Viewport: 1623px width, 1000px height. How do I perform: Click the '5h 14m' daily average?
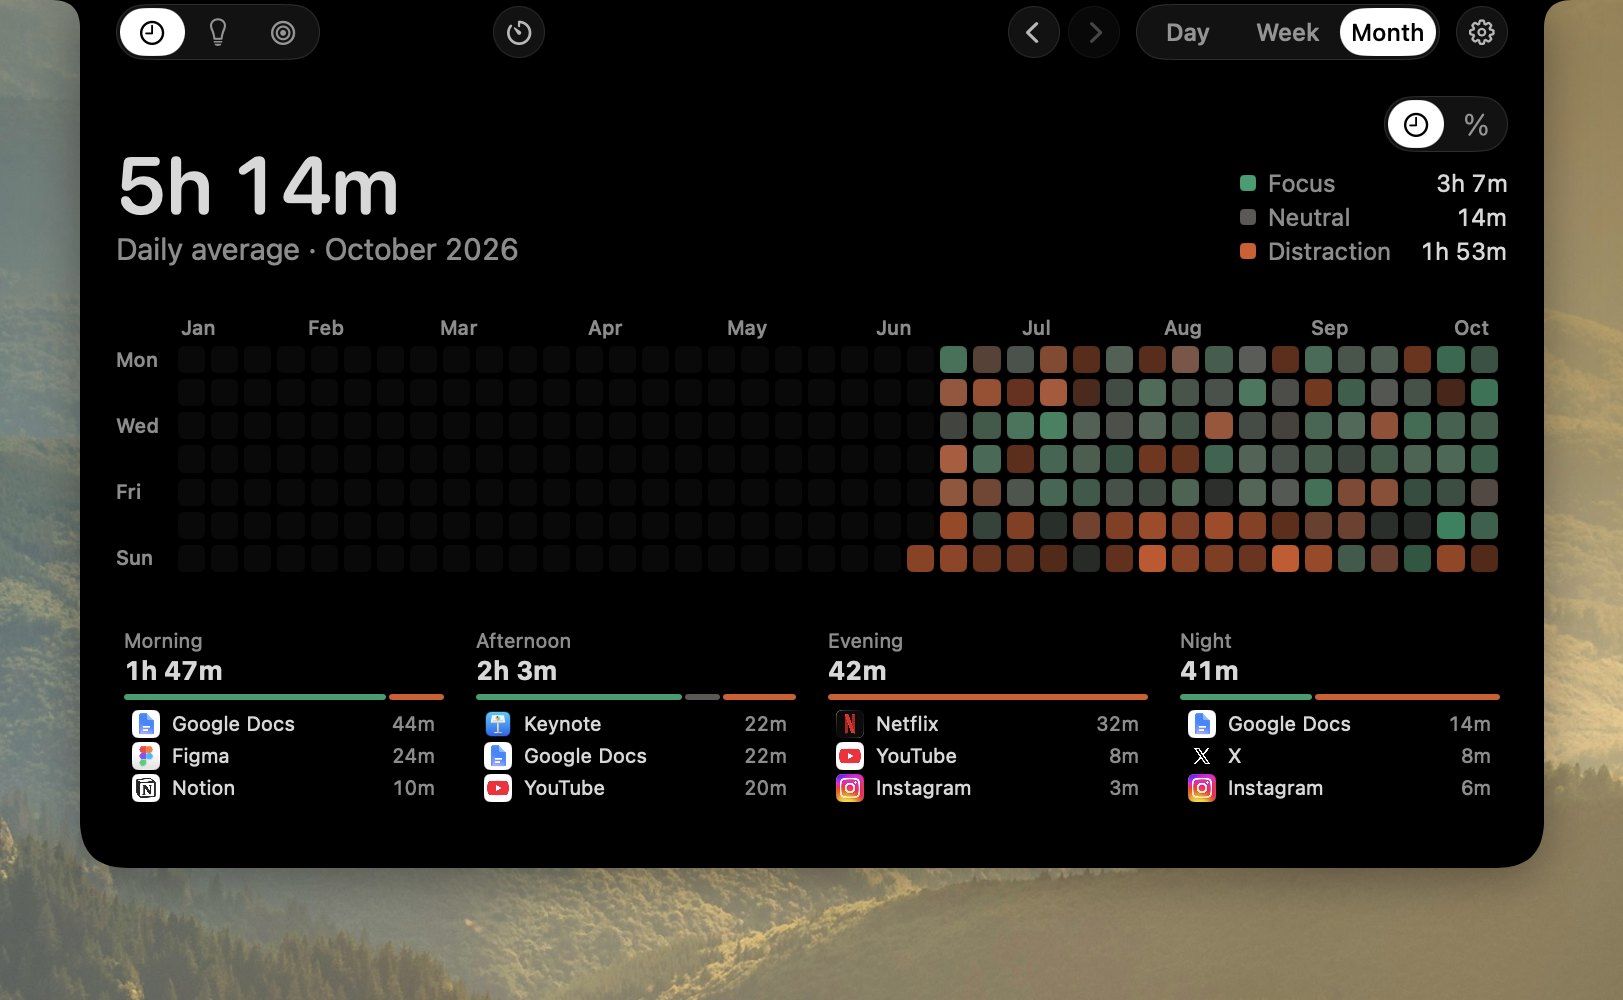click(258, 187)
